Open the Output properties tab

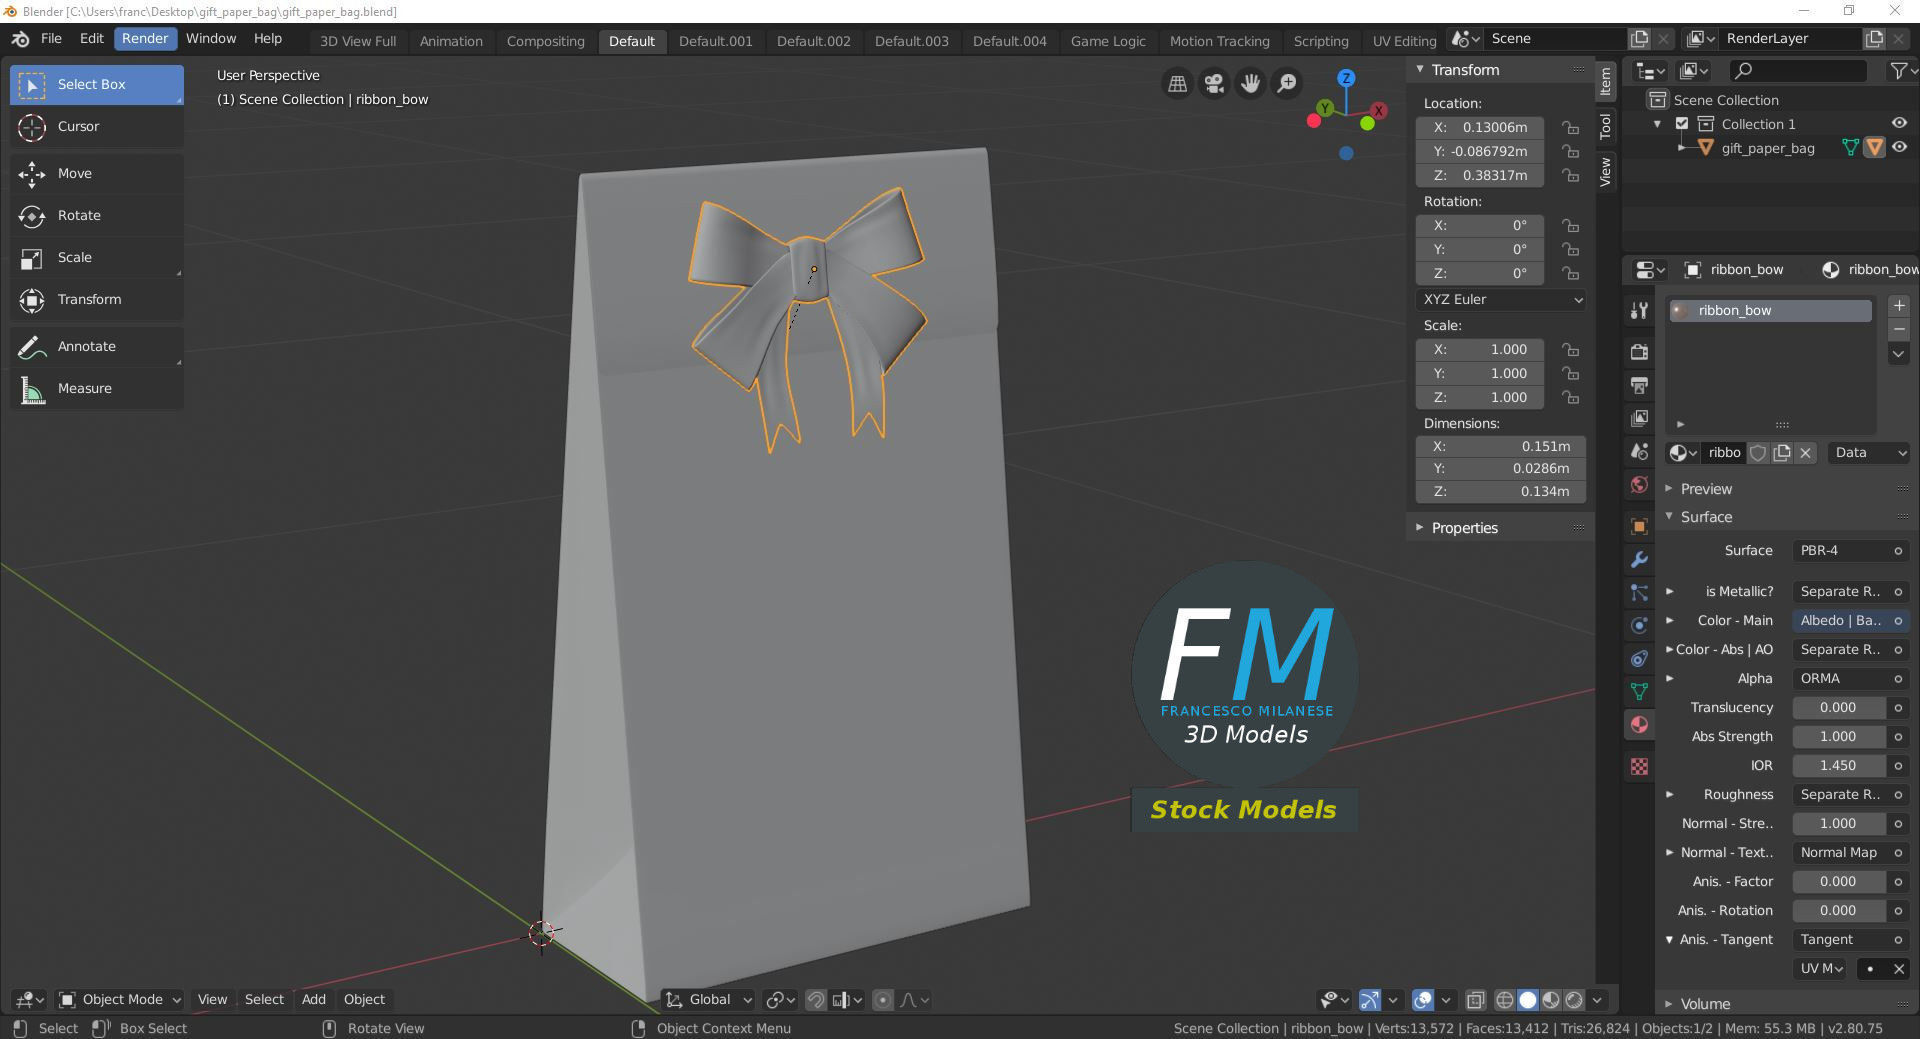(x=1639, y=385)
